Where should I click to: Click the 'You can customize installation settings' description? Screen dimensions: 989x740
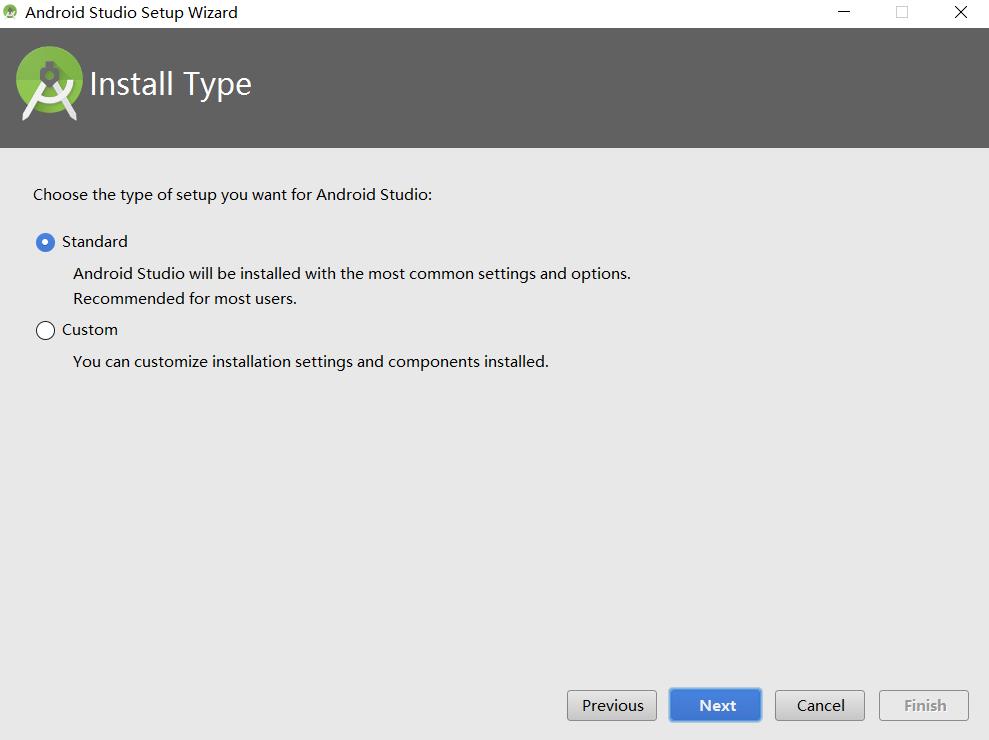coord(311,361)
